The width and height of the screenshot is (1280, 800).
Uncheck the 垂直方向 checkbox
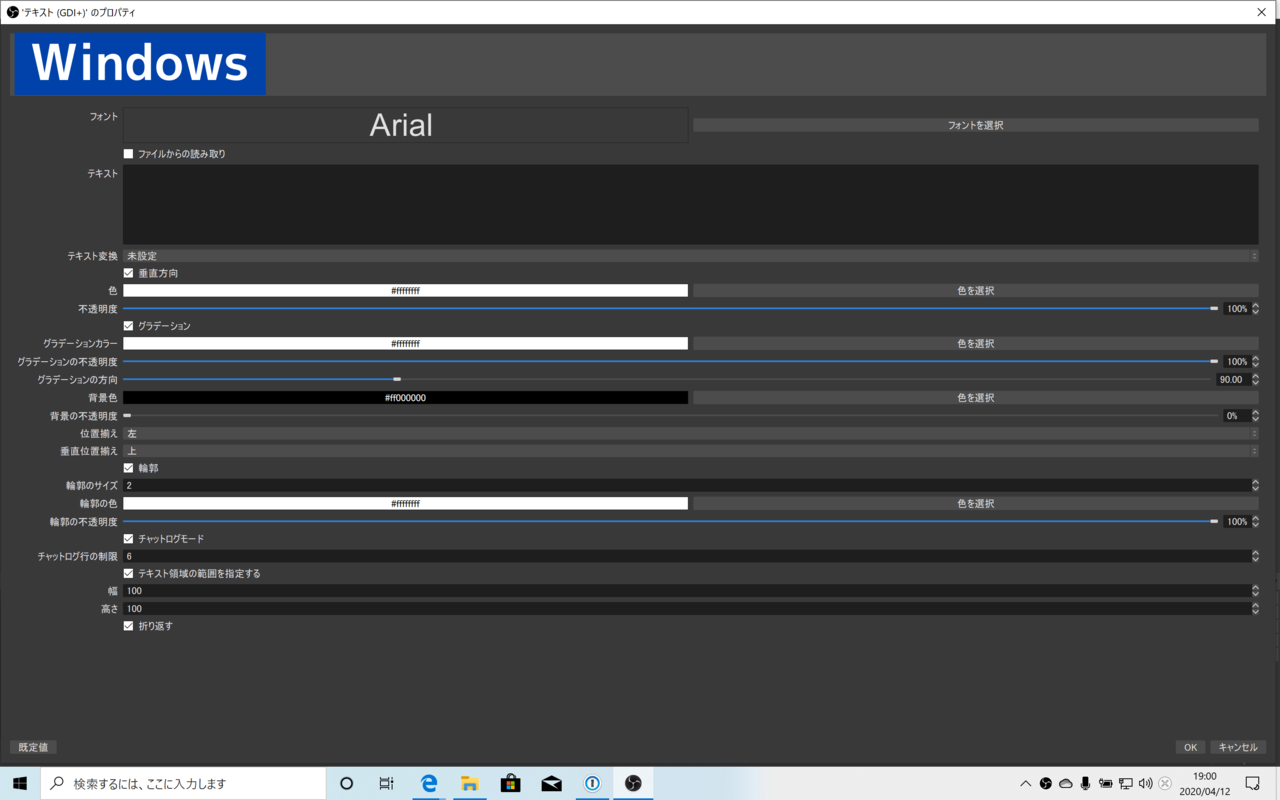click(x=128, y=273)
